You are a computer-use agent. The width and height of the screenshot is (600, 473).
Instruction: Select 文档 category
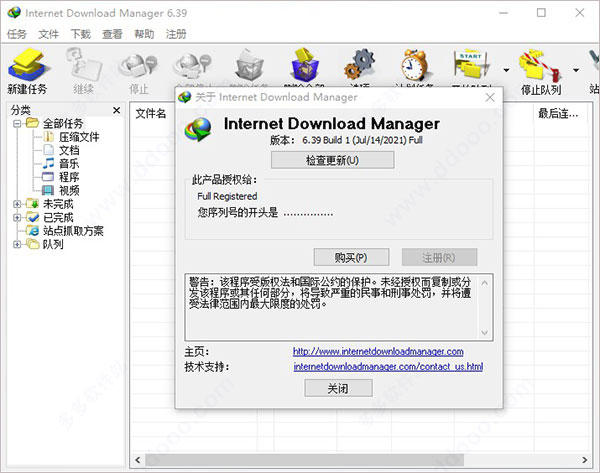(69, 150)
